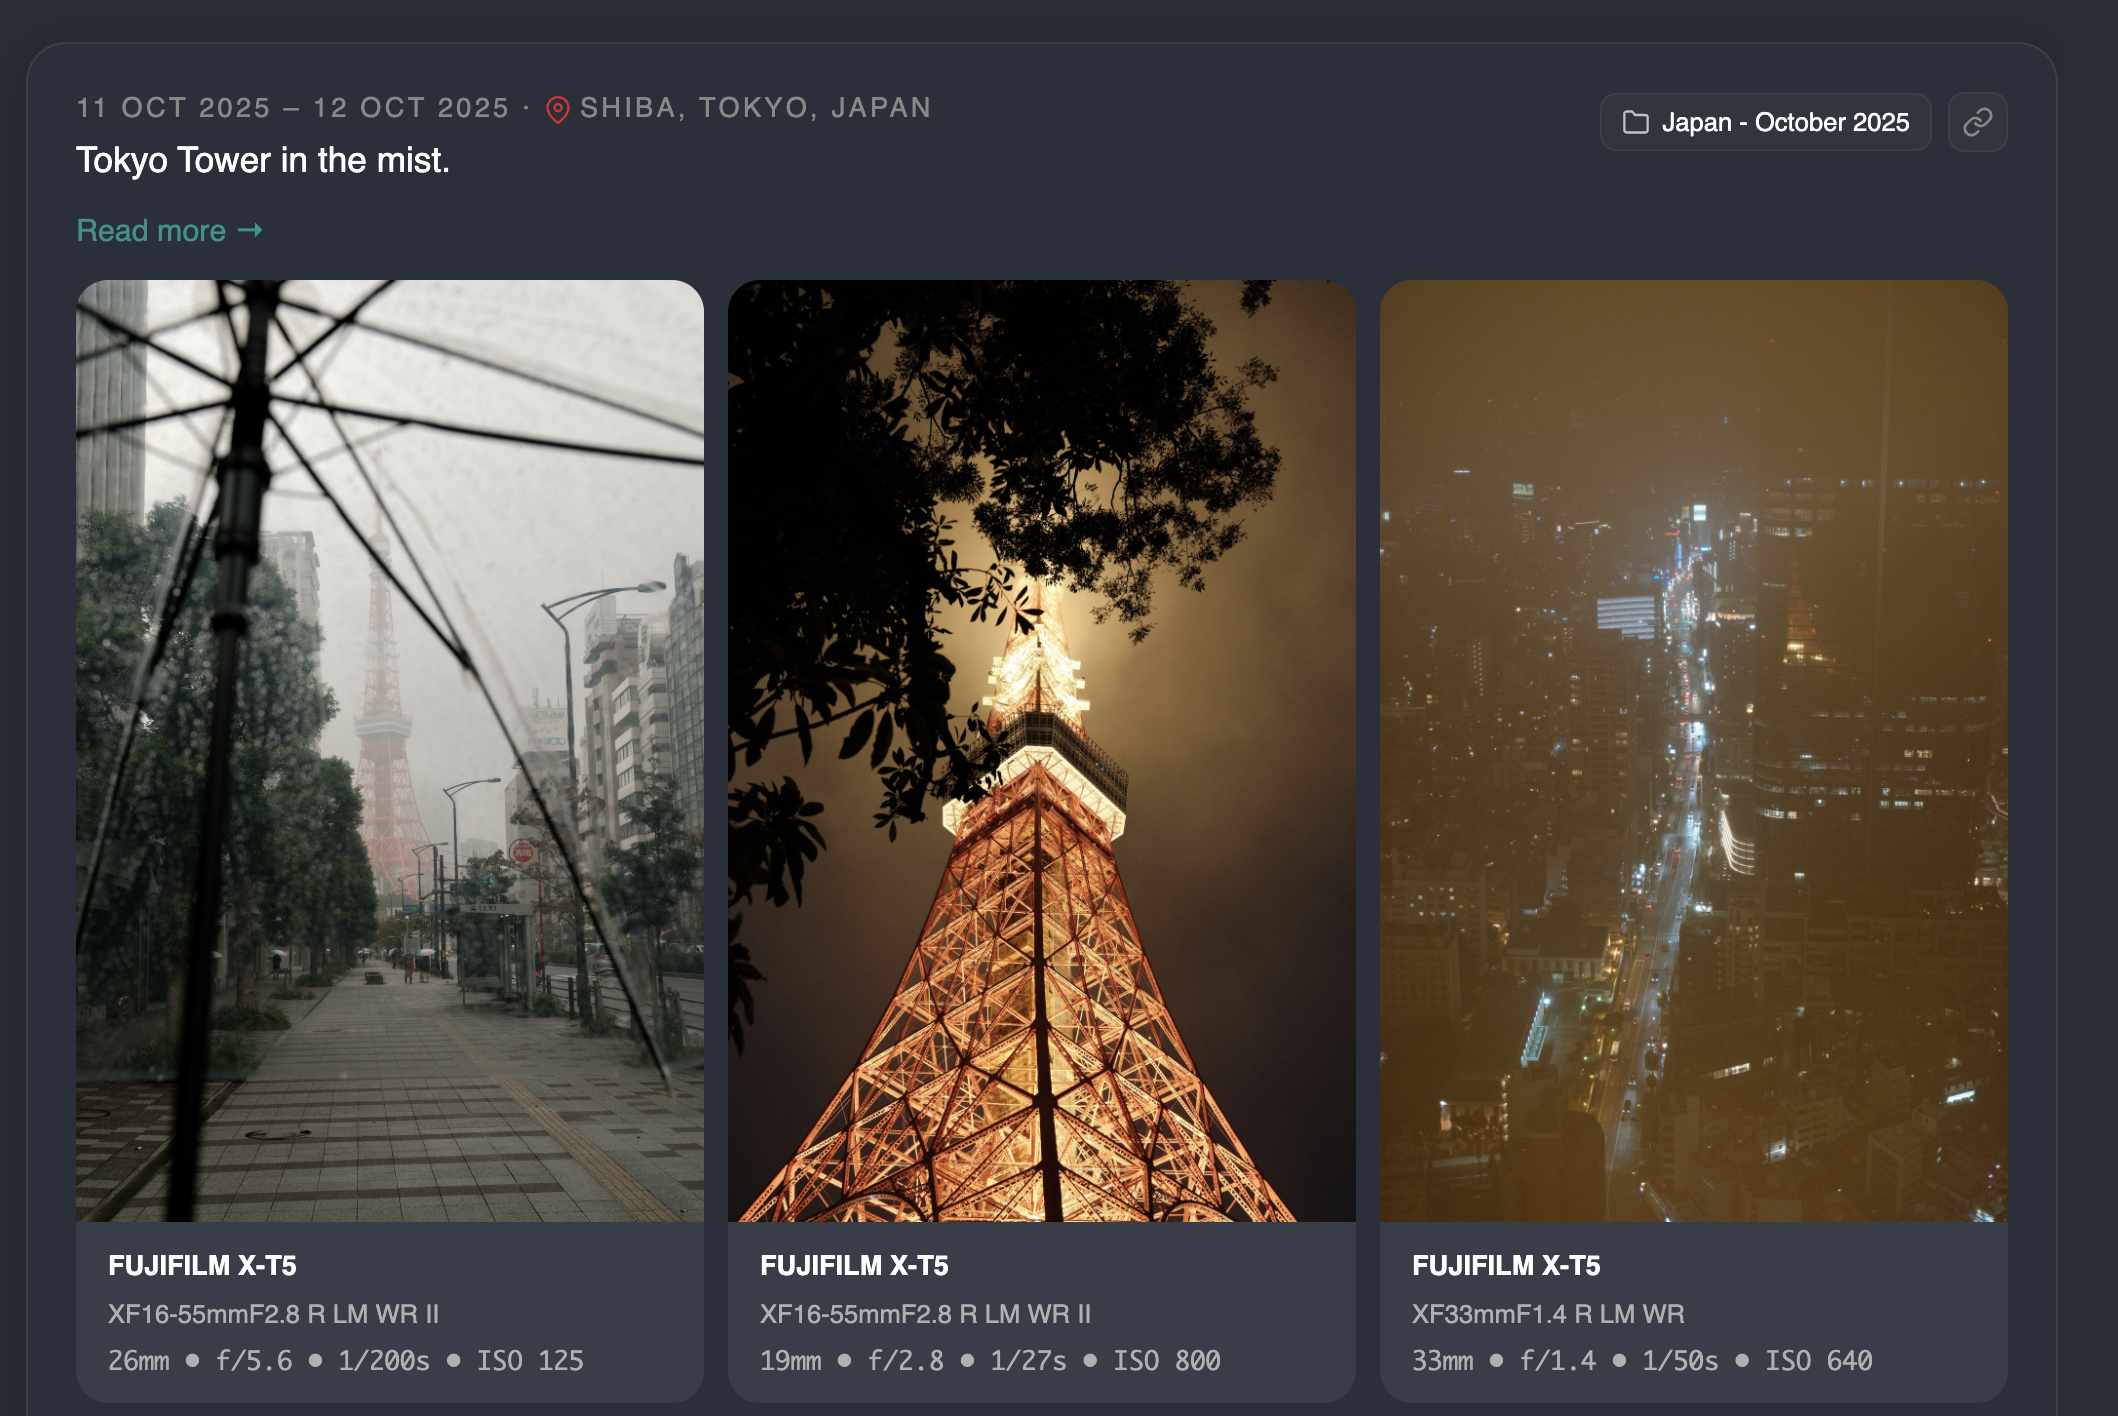
Task: Click the XF16-55mmF2.8 lens text under the umbrella photo
Action: [x=273, y=1313]
